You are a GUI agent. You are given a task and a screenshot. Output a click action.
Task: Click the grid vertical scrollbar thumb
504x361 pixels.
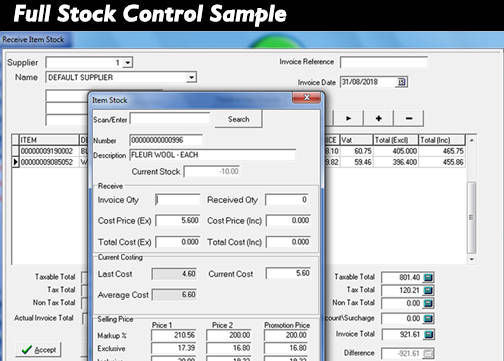[x=471, y=218]
